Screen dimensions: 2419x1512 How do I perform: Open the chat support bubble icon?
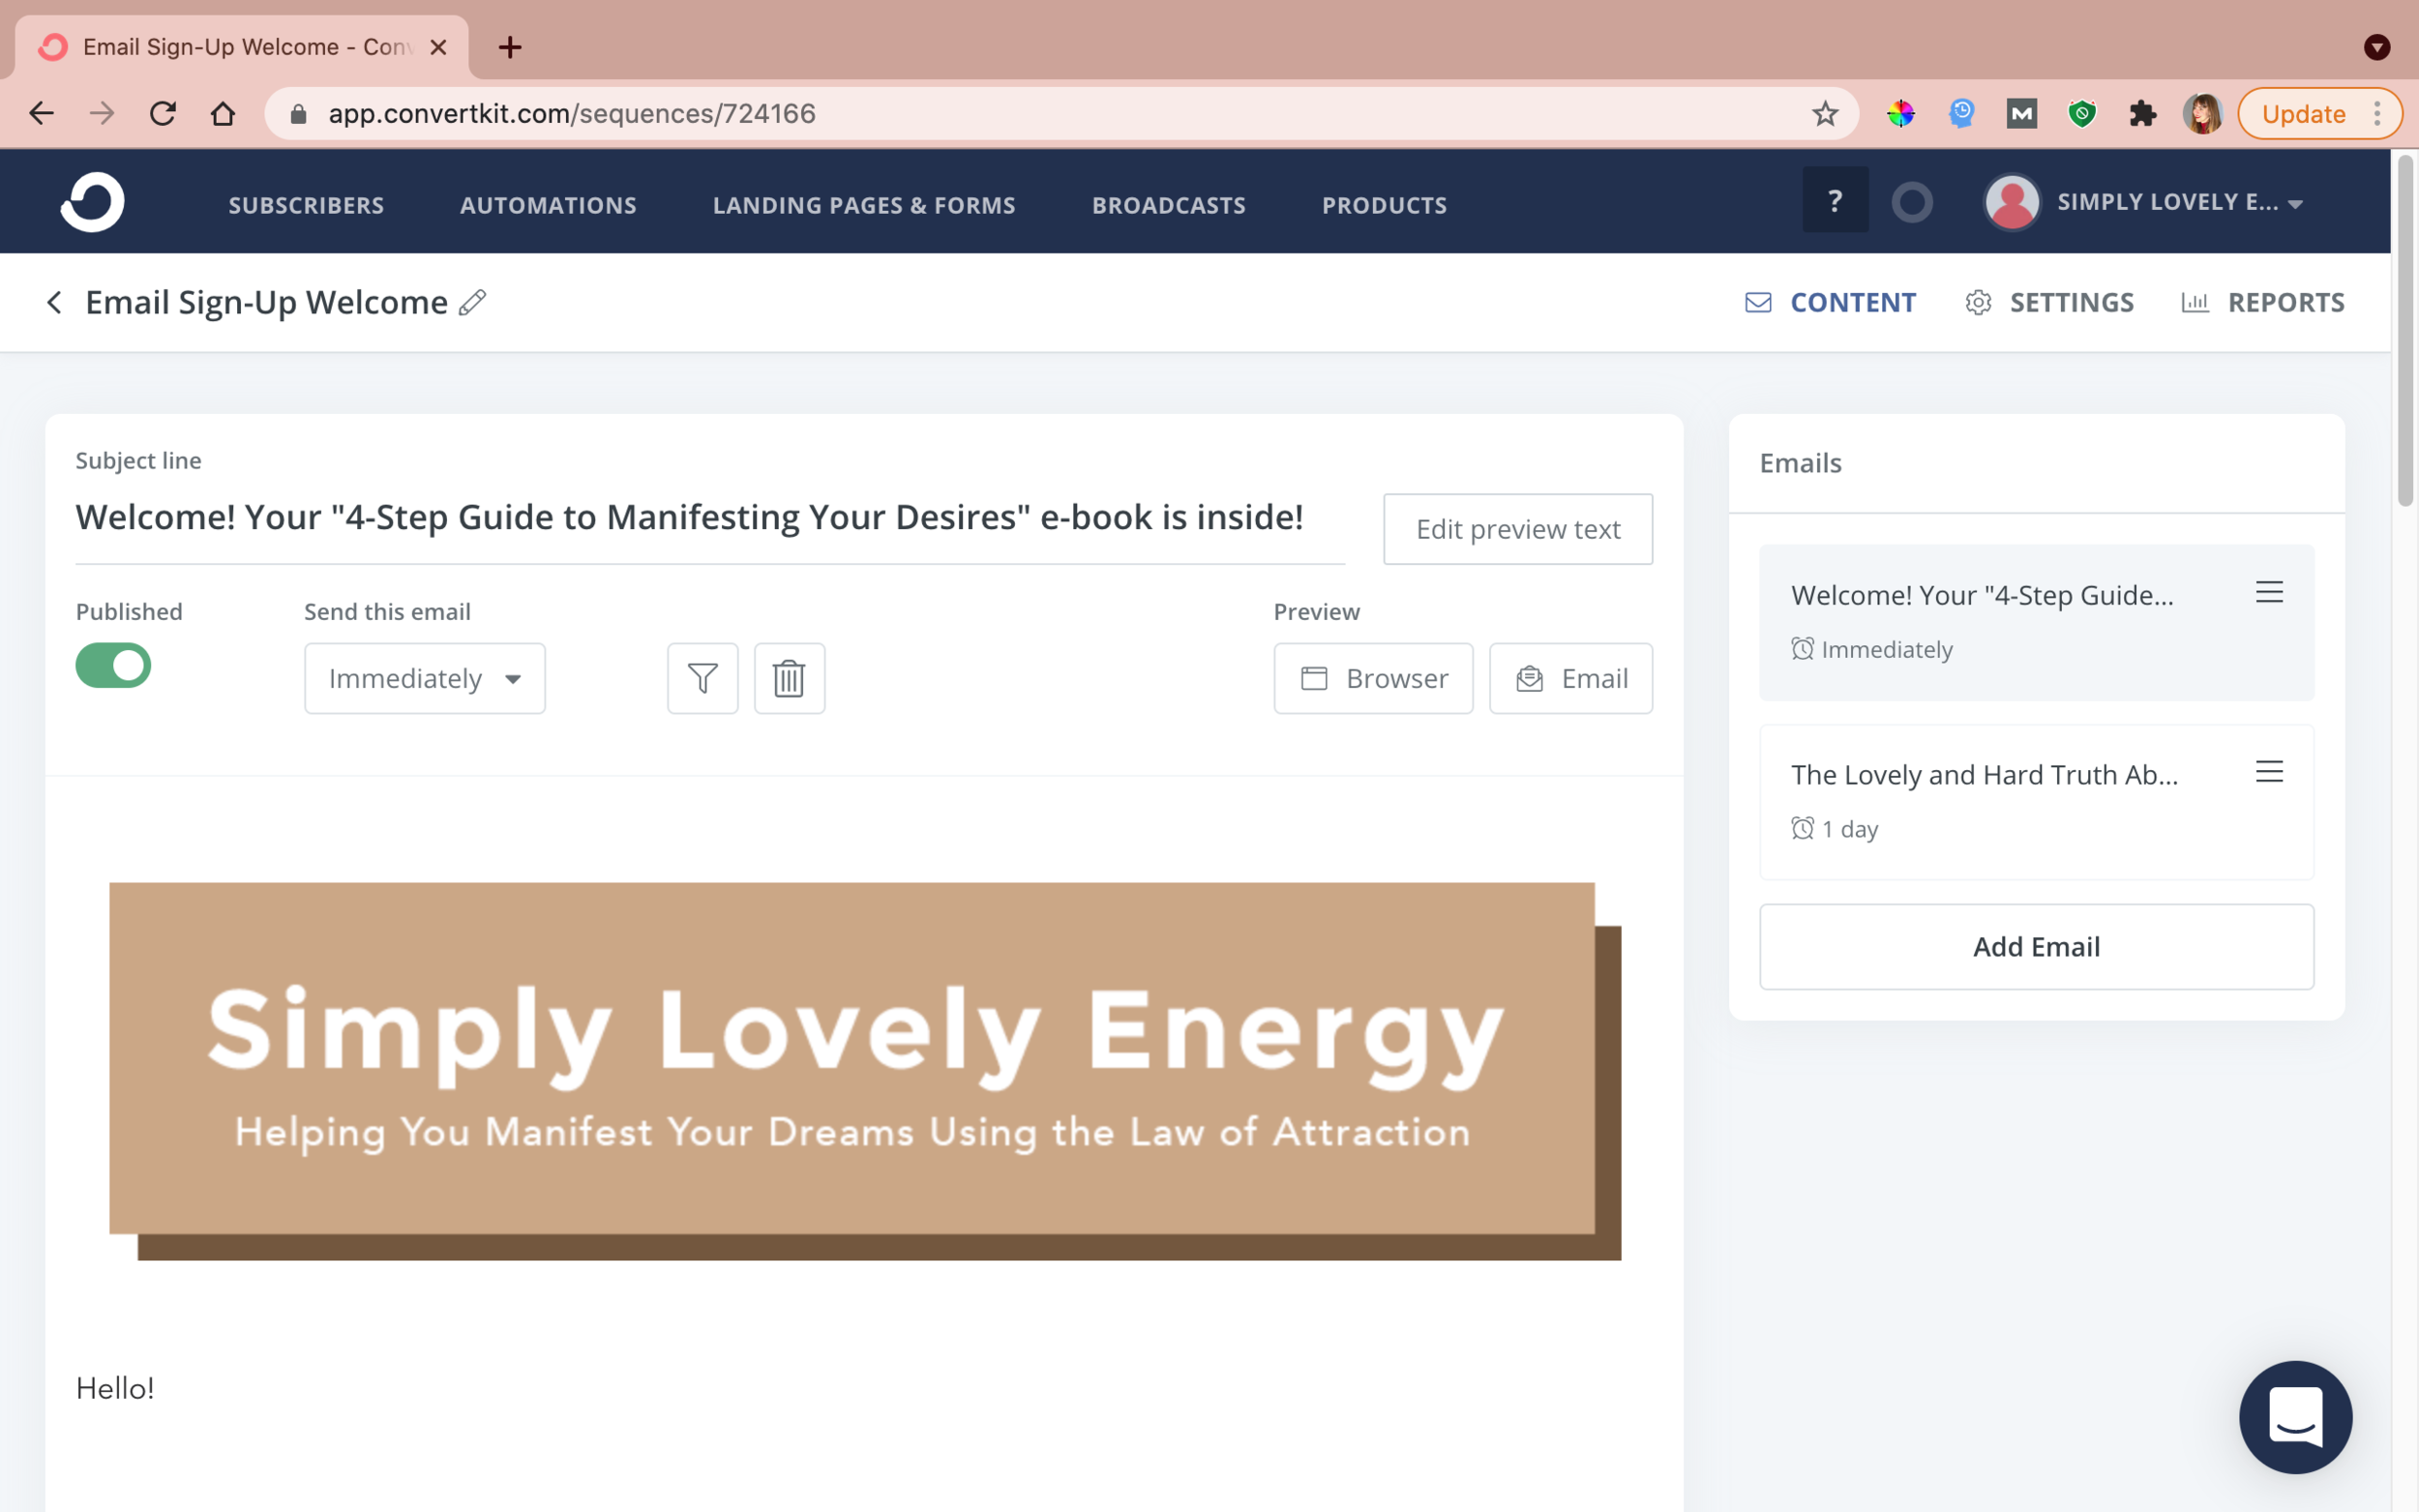click(x=2294, y=1416)
